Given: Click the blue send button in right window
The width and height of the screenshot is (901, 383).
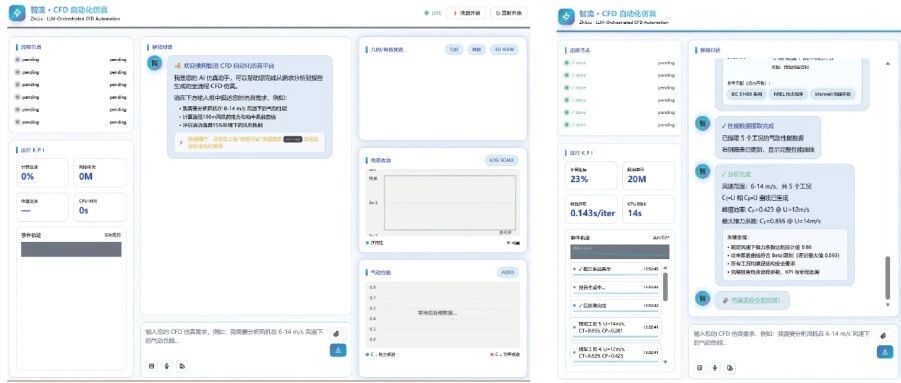Looking at the screenshot, I should (885, 352).
